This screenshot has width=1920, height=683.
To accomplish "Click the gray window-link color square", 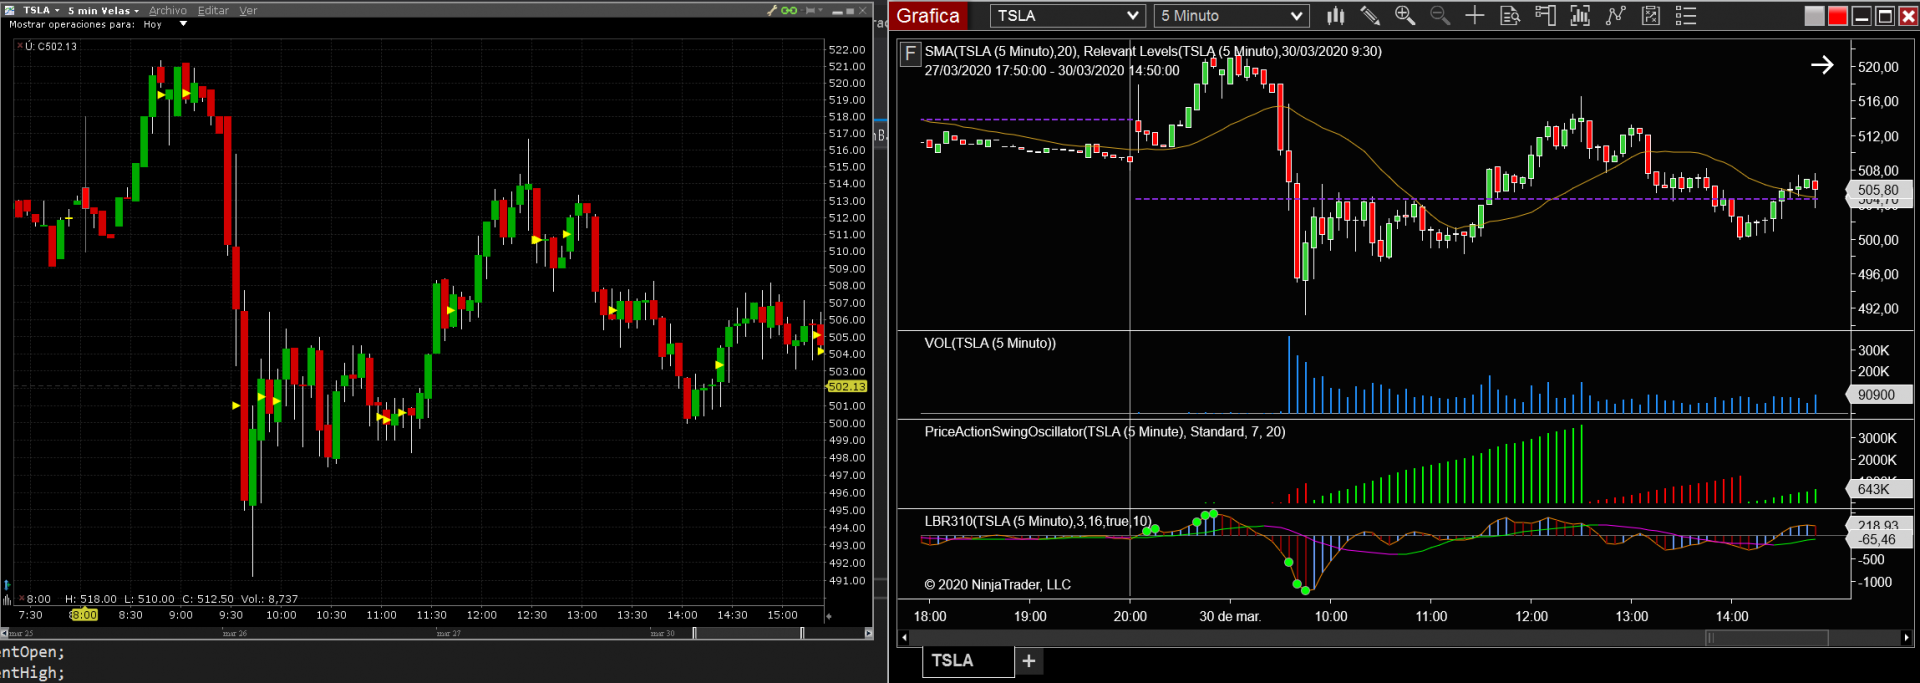I will coord(1814,16).
